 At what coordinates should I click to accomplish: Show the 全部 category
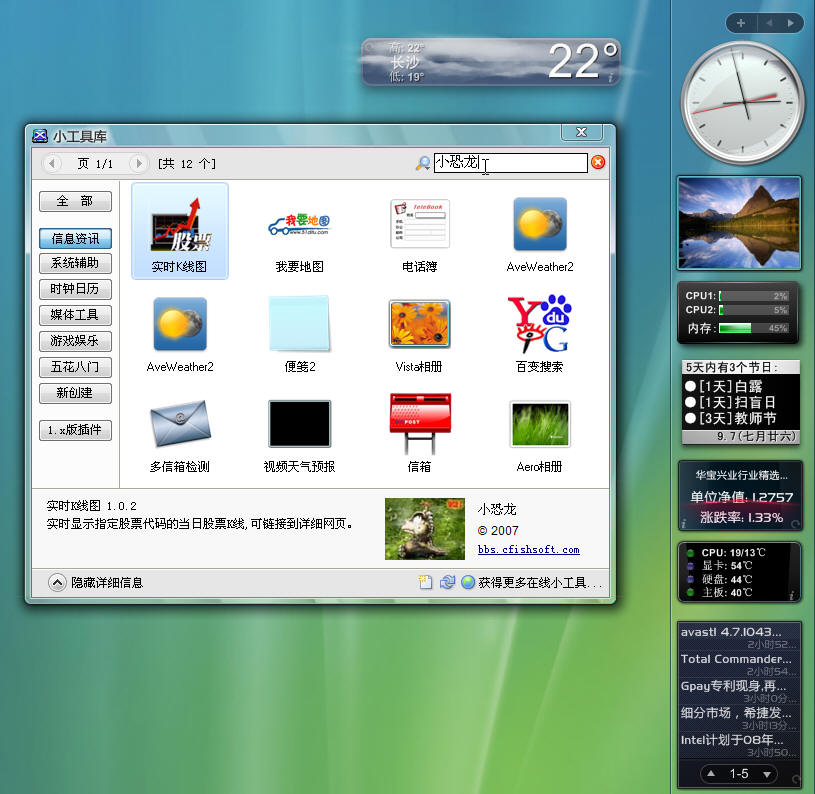pos(75,201)
